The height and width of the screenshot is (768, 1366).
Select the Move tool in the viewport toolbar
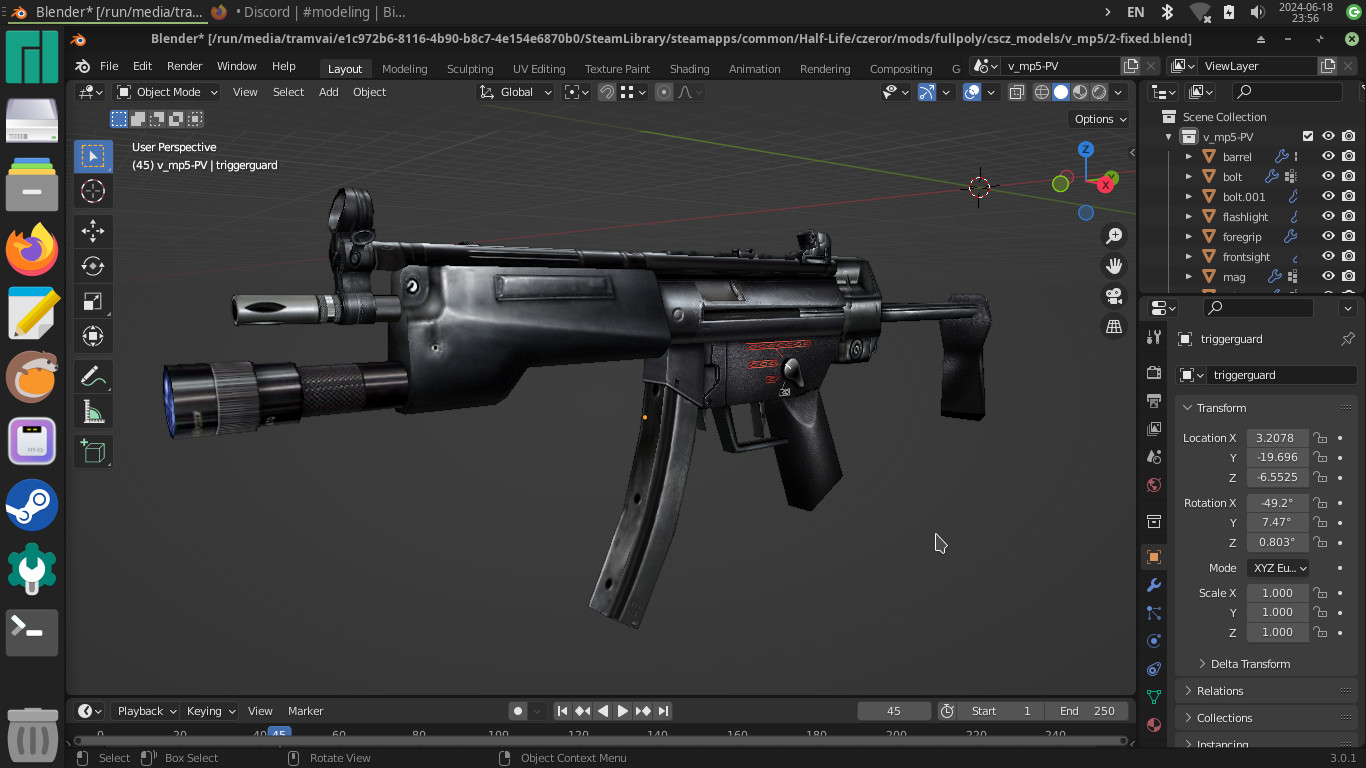(93, 231)
